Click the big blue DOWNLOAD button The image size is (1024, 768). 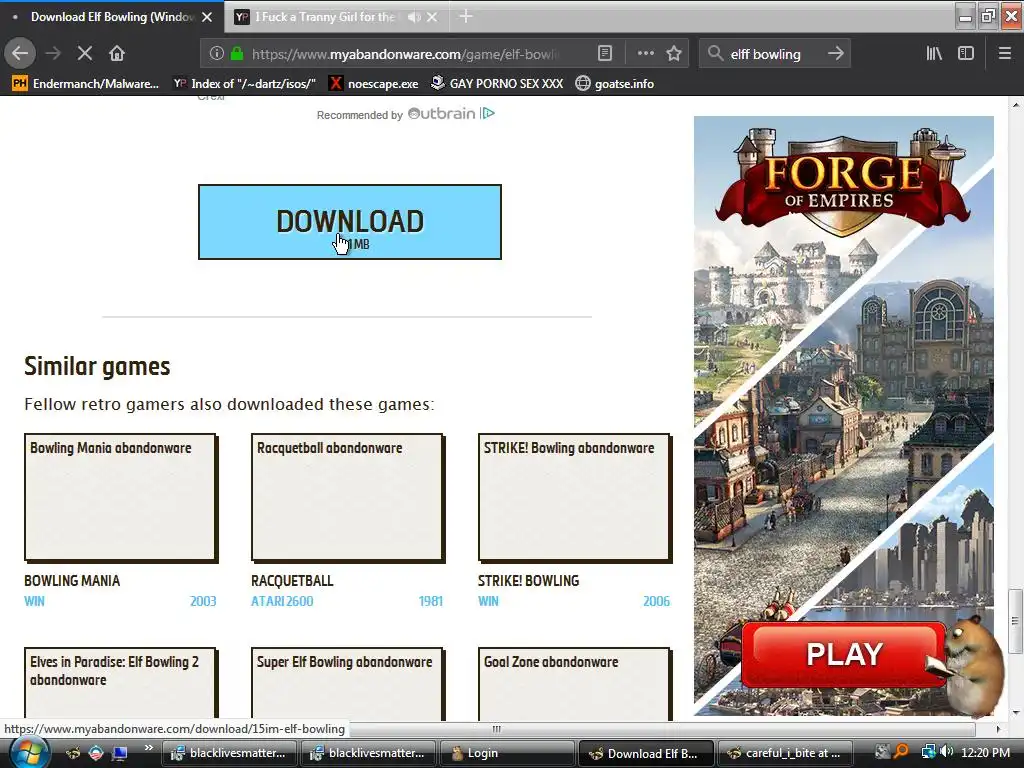pyautogui.click(x=349, y=222)
